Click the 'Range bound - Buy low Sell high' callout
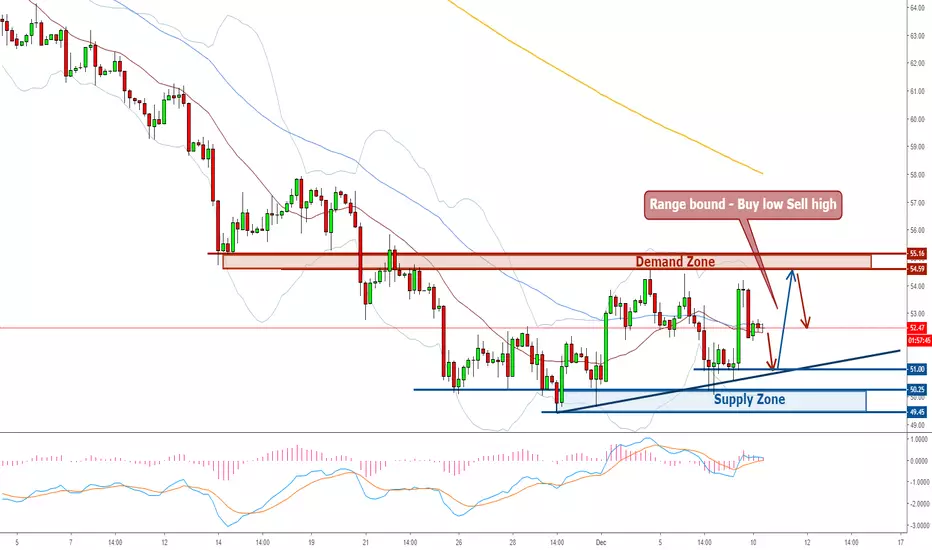The image size is (932, 550). click(x=743, y=205)
